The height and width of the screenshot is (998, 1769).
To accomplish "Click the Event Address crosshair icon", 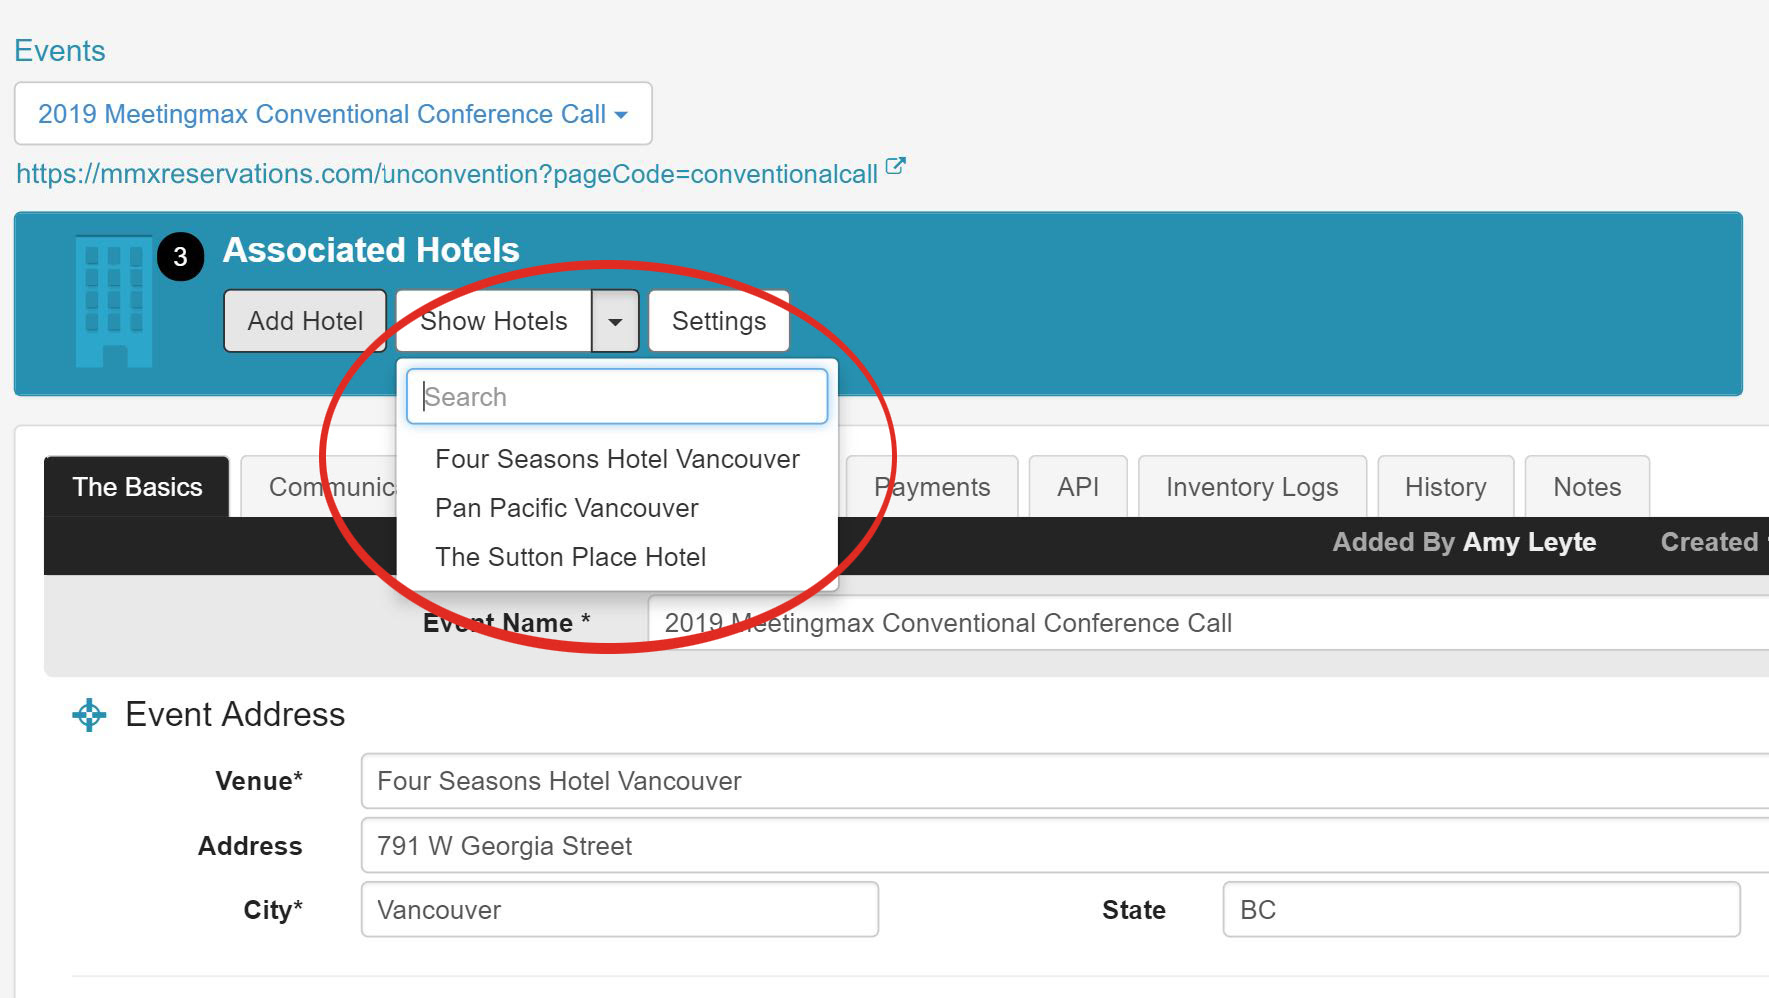I will [89, 715].
